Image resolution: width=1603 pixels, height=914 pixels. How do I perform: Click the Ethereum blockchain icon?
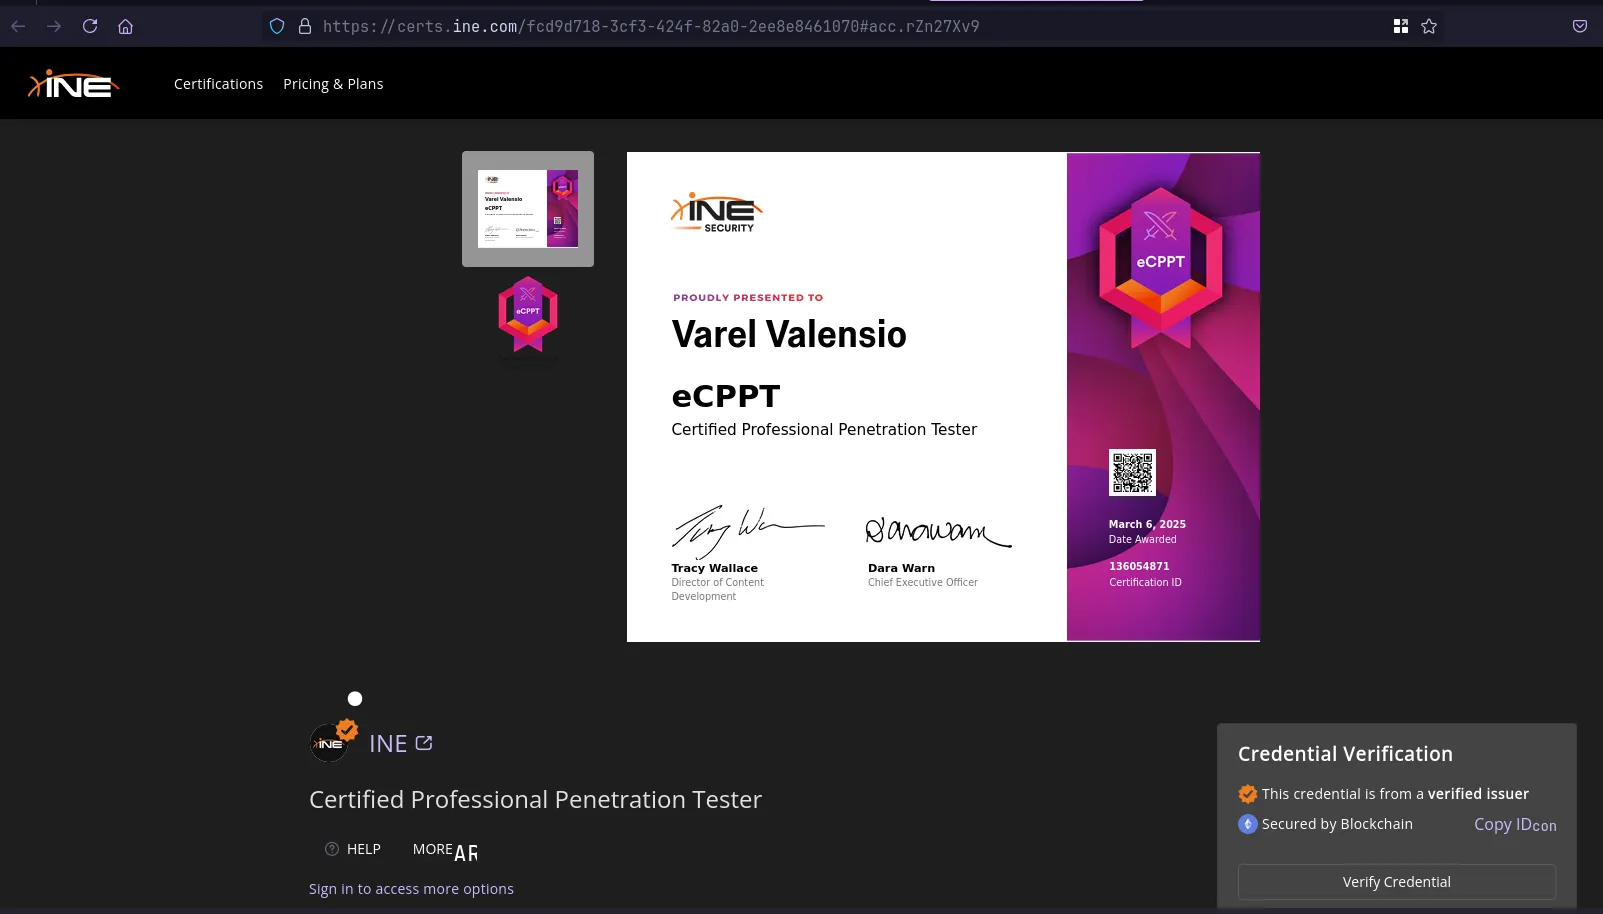click(x=1247, y=824)
